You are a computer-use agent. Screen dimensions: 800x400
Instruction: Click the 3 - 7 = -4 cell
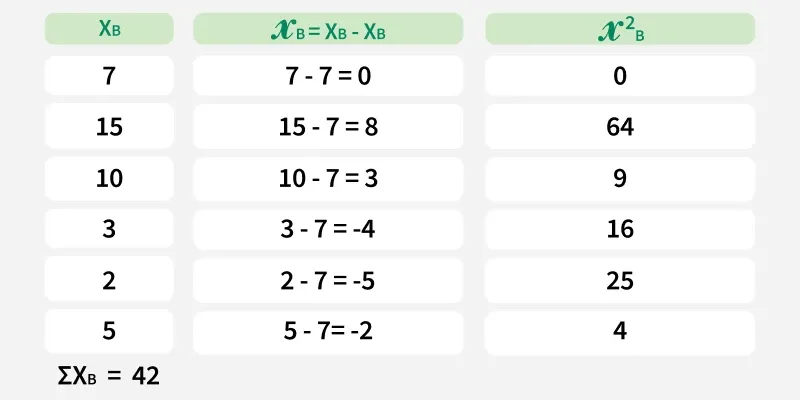click(x=328, y=229)
